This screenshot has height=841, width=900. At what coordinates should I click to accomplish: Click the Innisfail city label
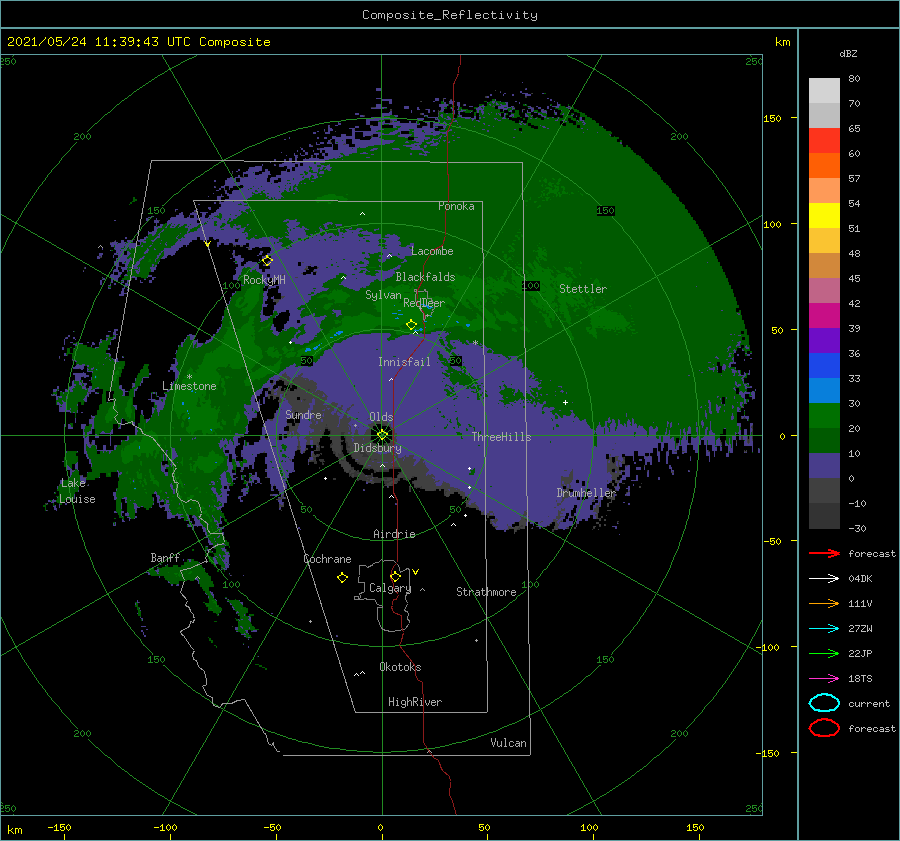(404, 362)
